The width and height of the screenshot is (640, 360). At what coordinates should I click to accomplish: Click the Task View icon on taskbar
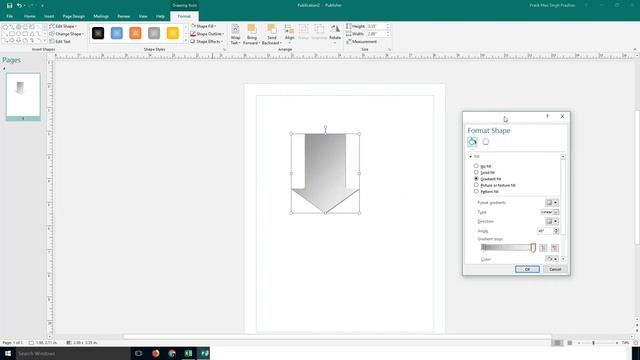[139, 353]
